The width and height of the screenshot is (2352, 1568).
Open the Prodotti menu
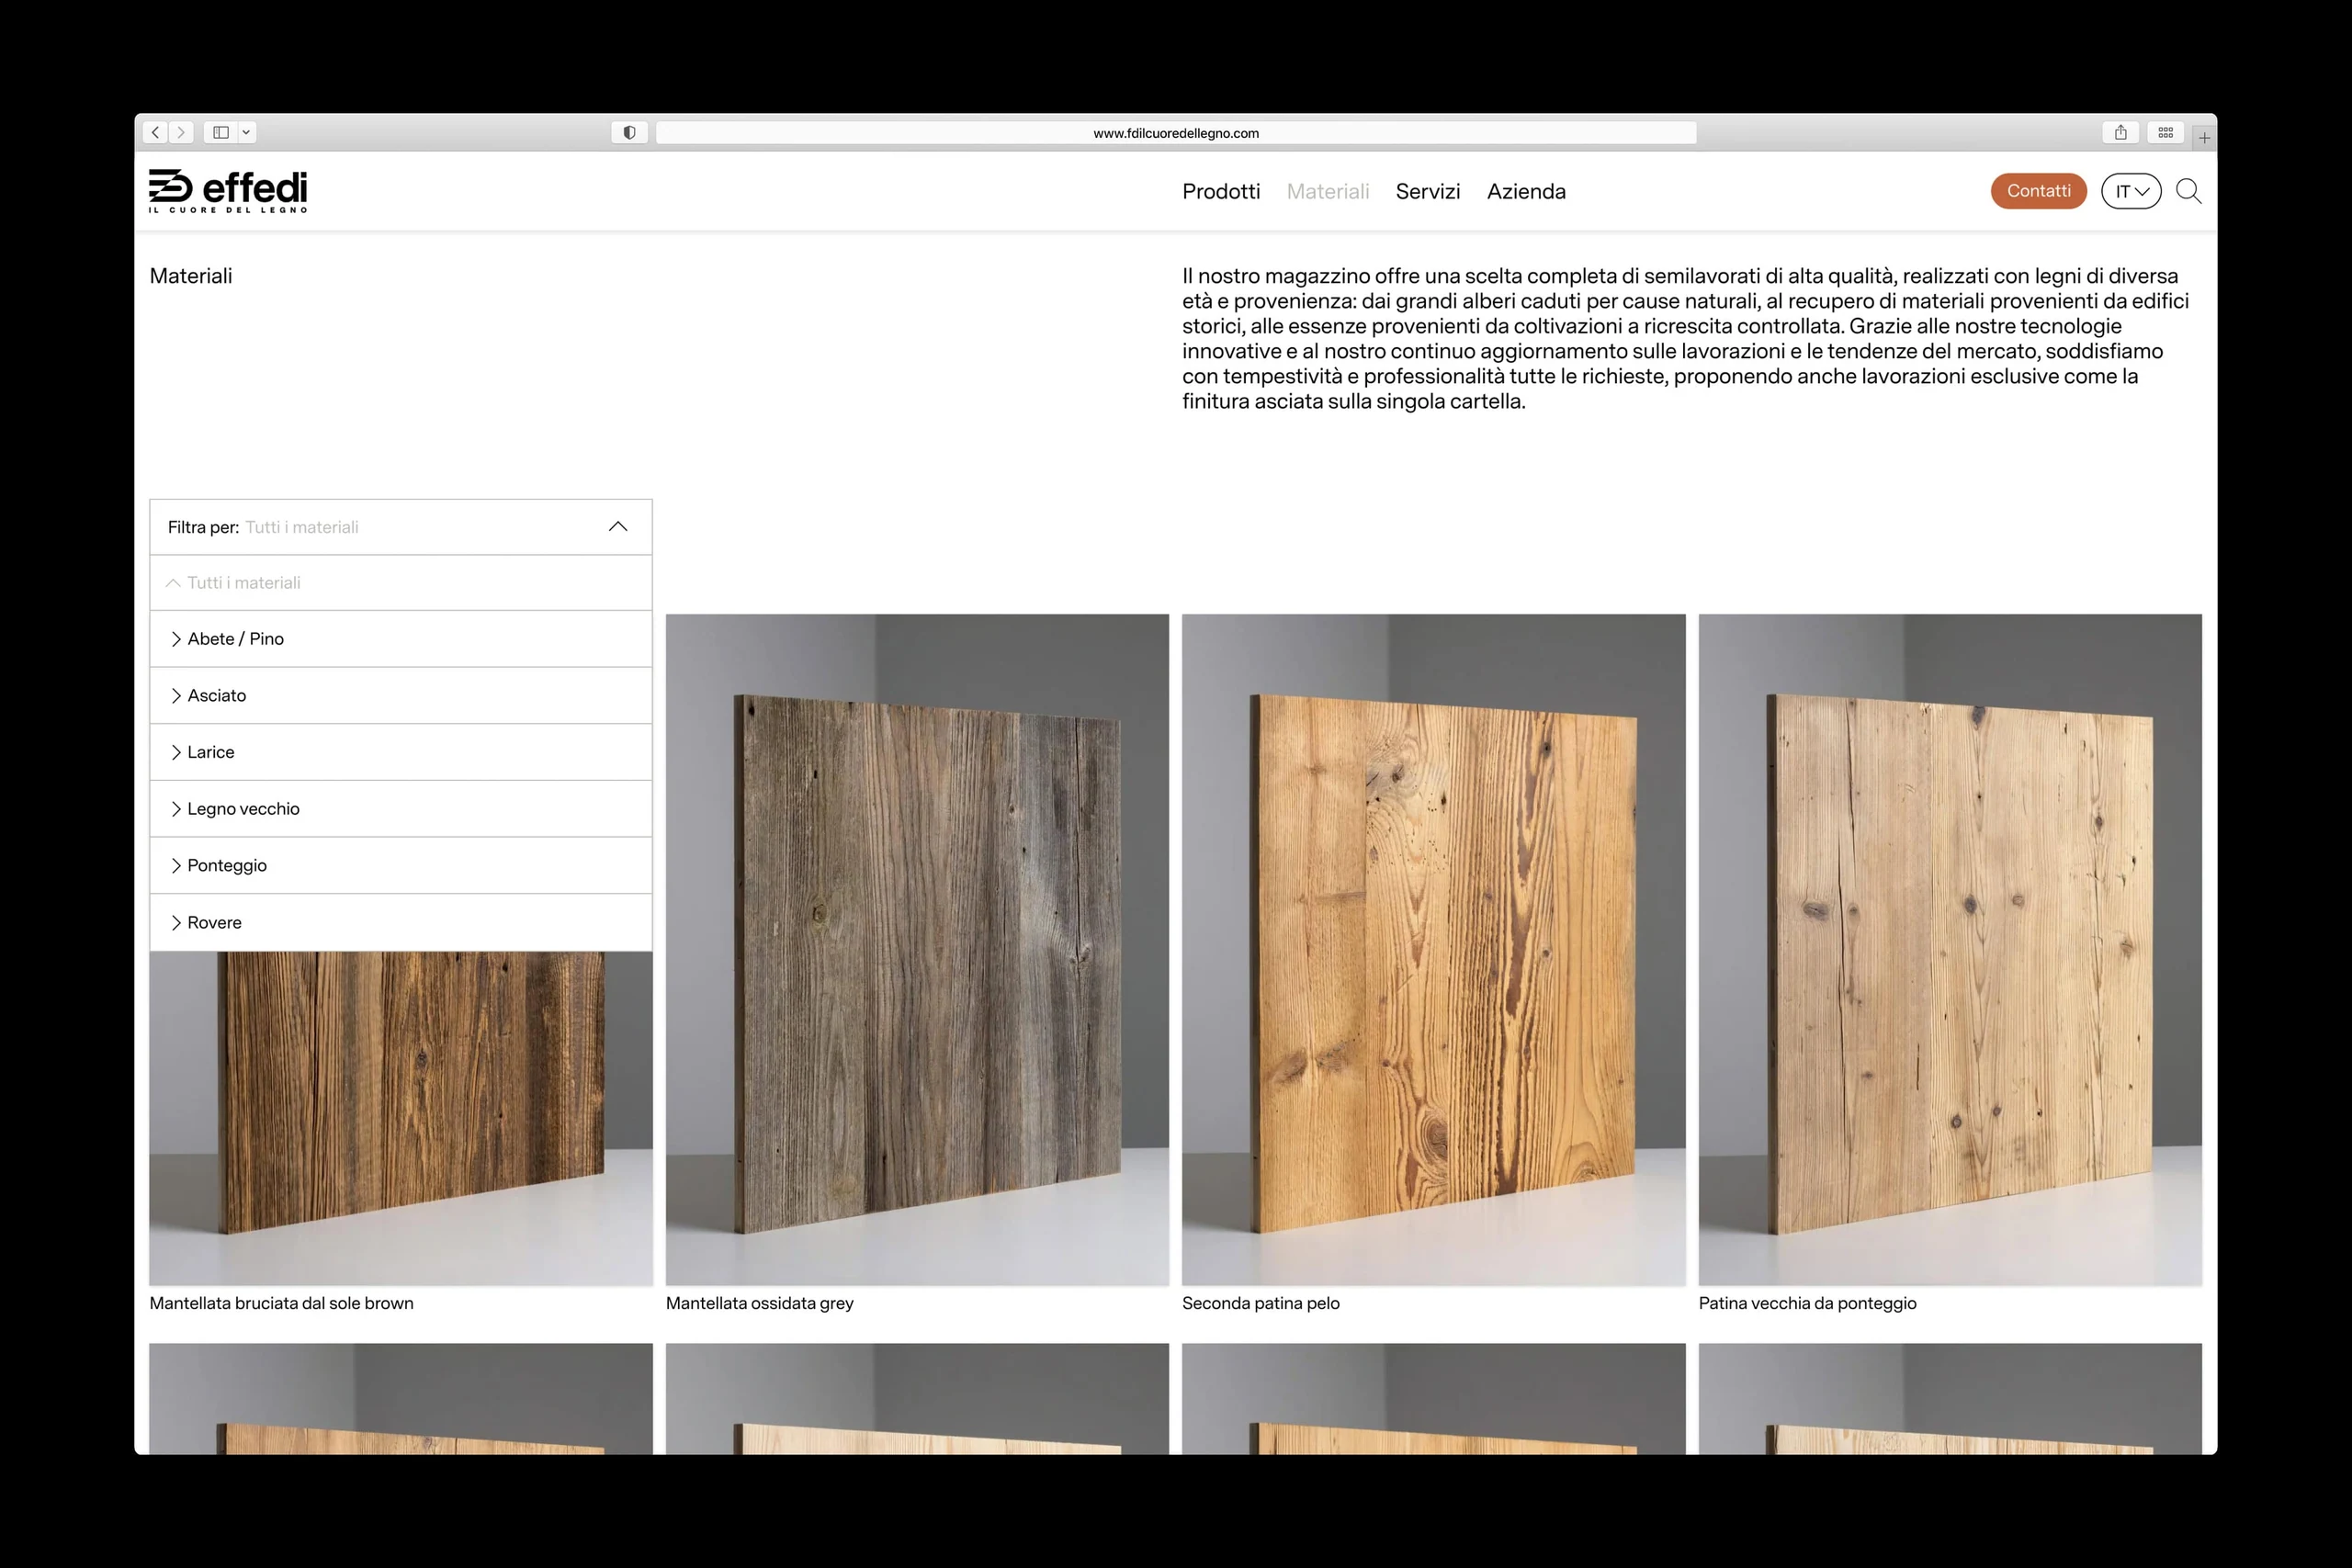[1221, 191]
